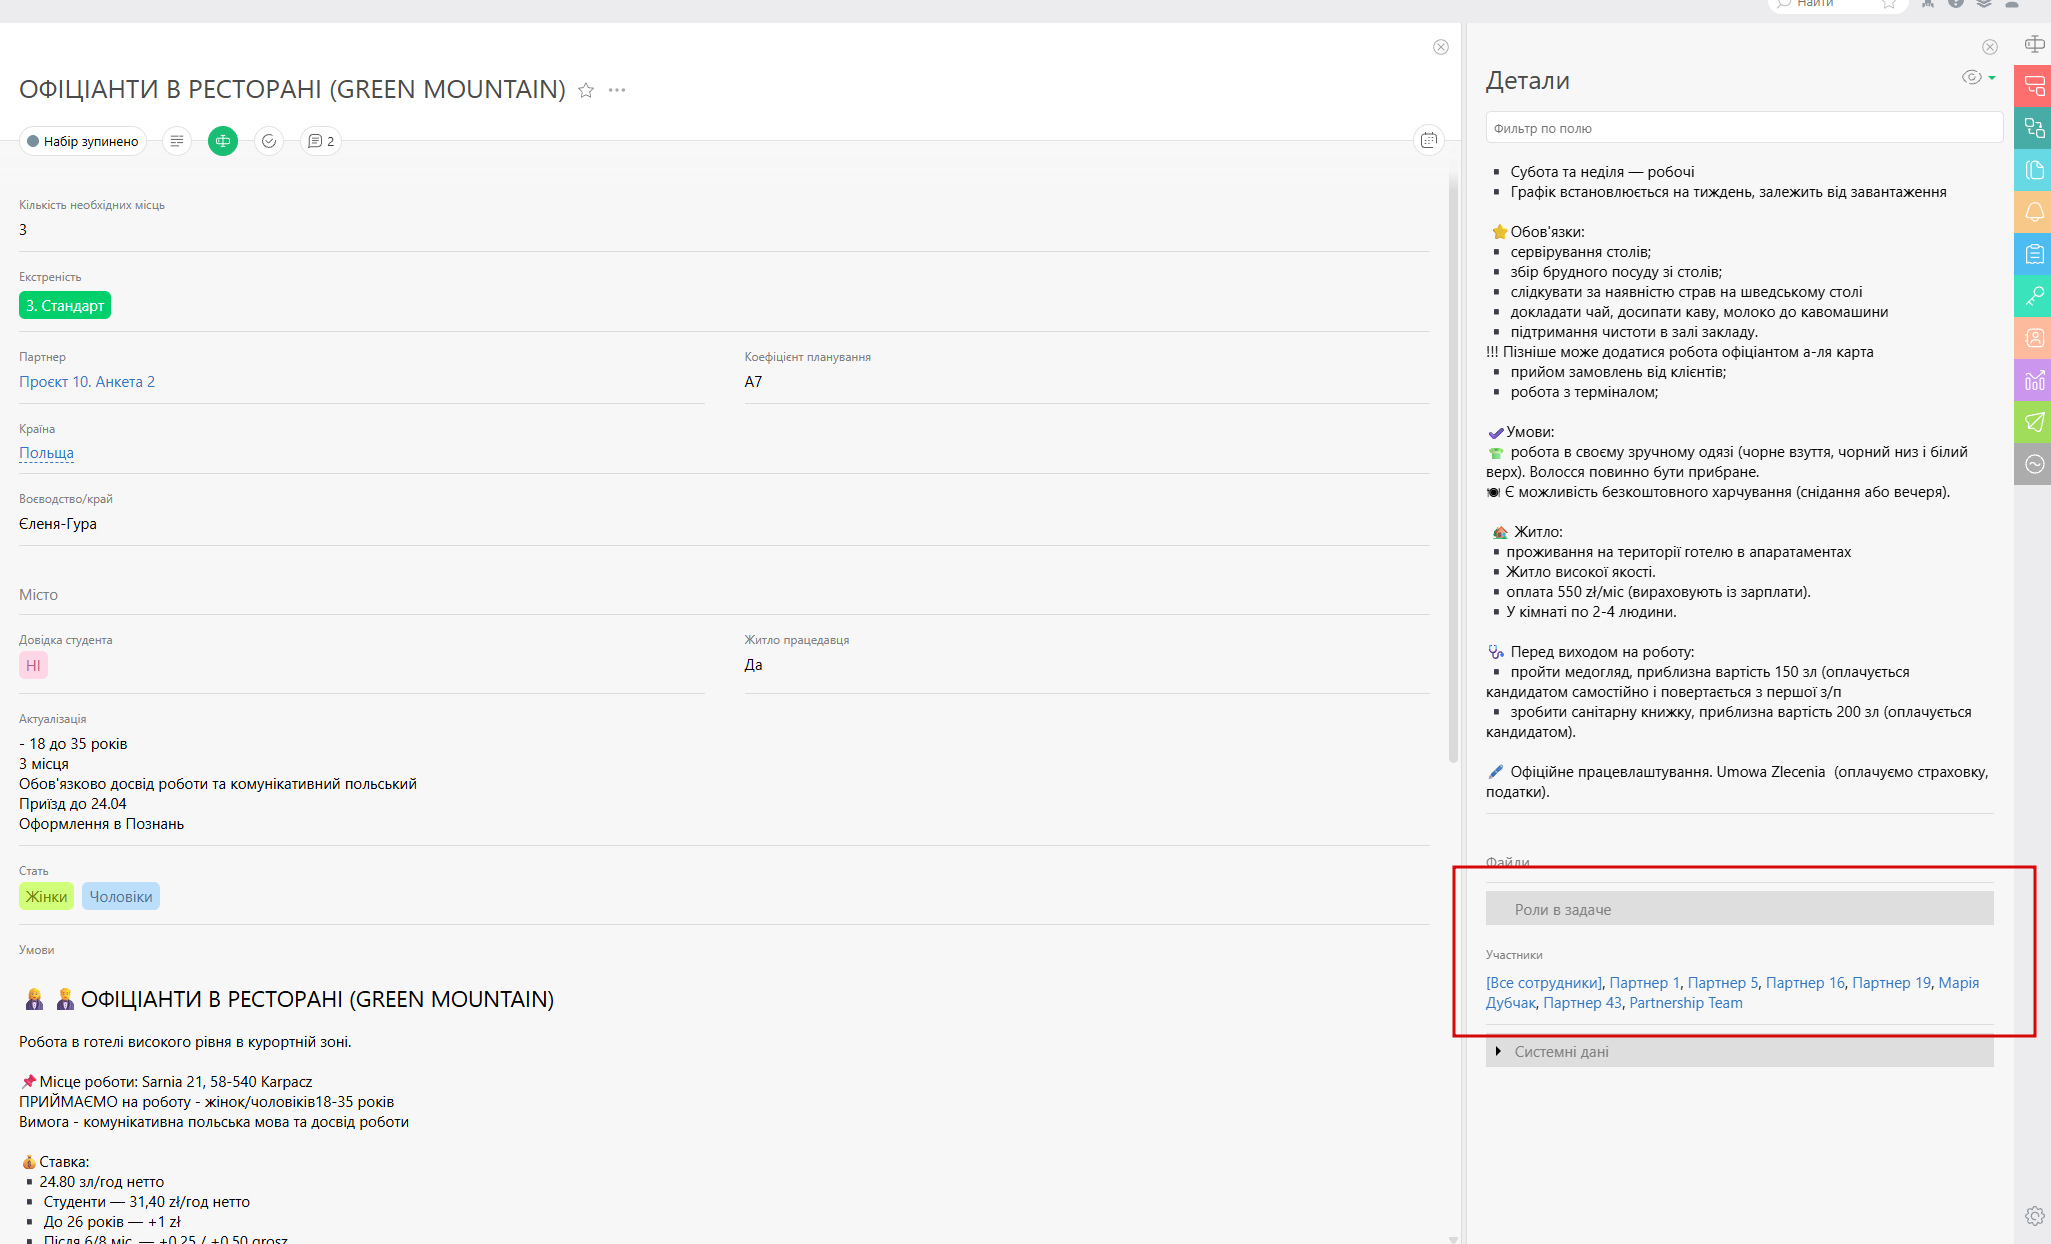The width and height of the screenshot is (2051, 1244).
Task: Toggle the green fields view button
Action: pos(223,141)
